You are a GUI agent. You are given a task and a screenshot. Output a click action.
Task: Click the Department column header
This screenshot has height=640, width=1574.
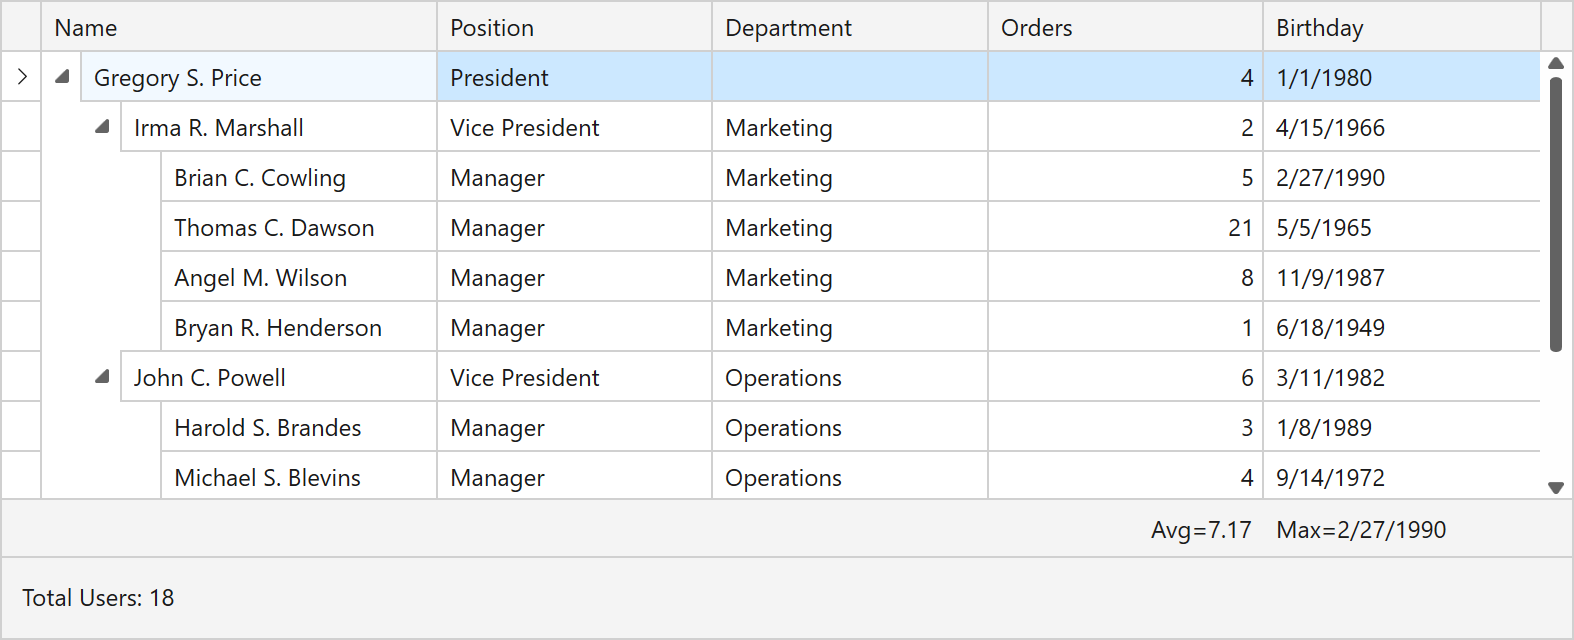coord(849,28)
